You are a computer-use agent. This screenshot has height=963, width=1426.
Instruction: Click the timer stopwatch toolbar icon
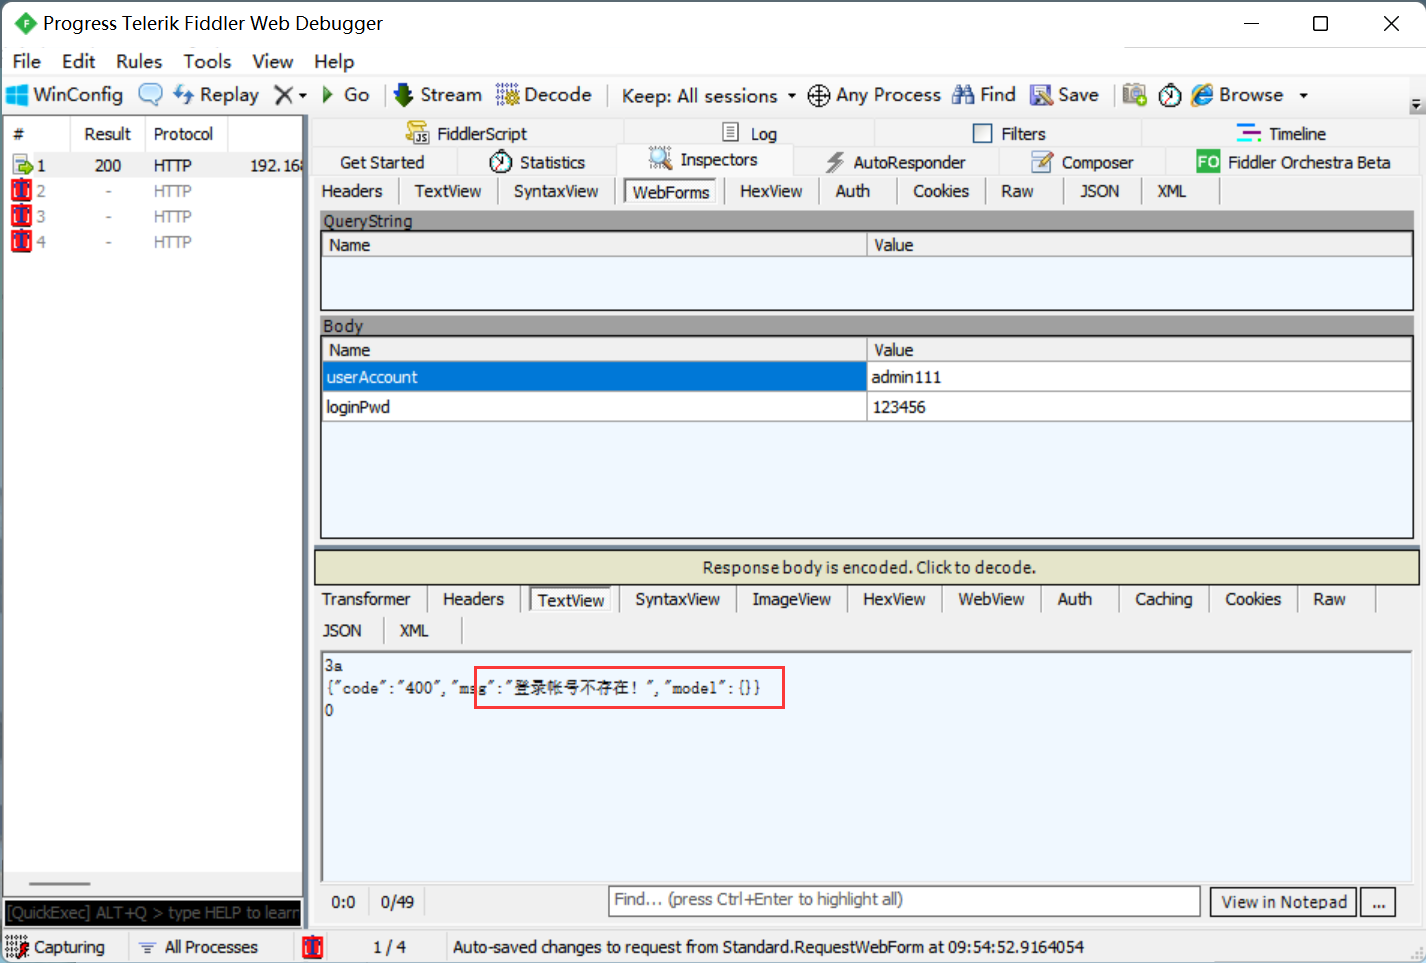tap(1170, 95)
